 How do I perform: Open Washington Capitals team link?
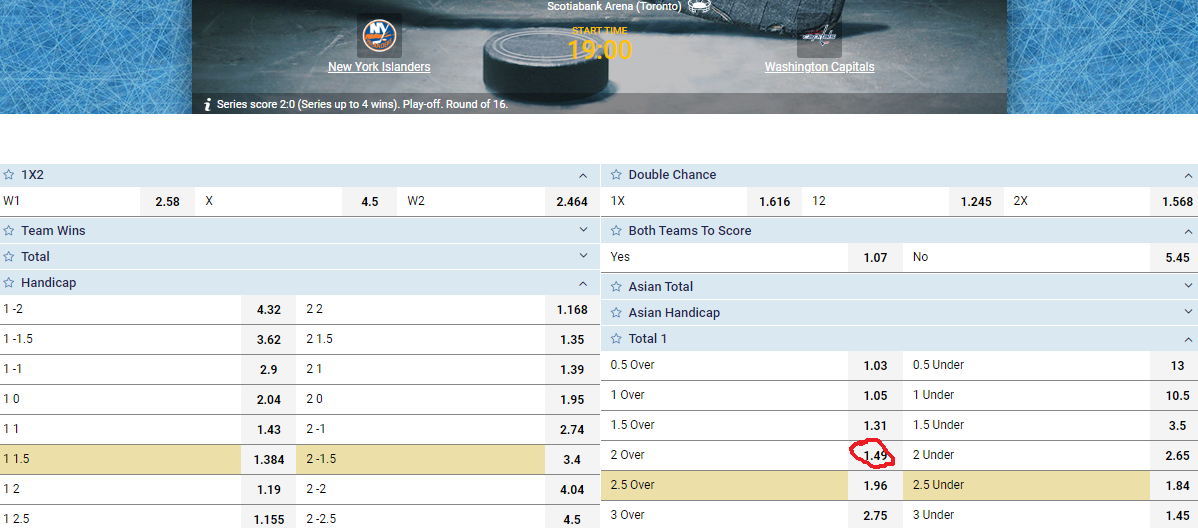pos(819,66)
